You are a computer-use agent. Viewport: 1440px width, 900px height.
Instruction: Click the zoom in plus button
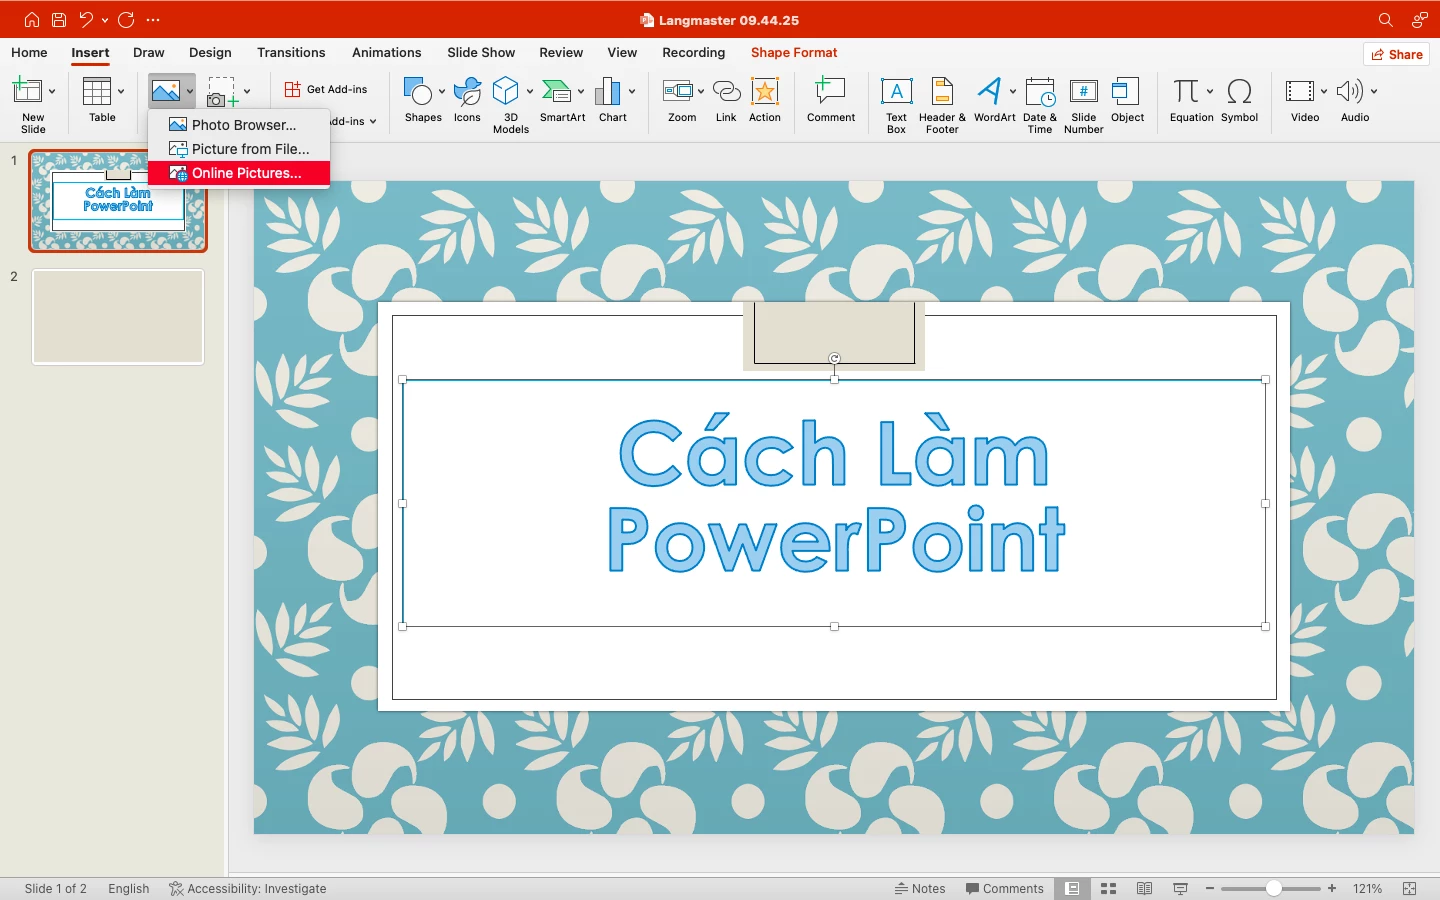point(1332,888)
